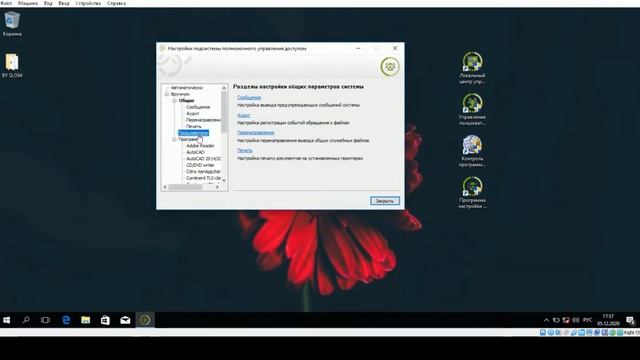Switch РУС input language indicator
Screen dimensions: 640x360
click(587, 320)
